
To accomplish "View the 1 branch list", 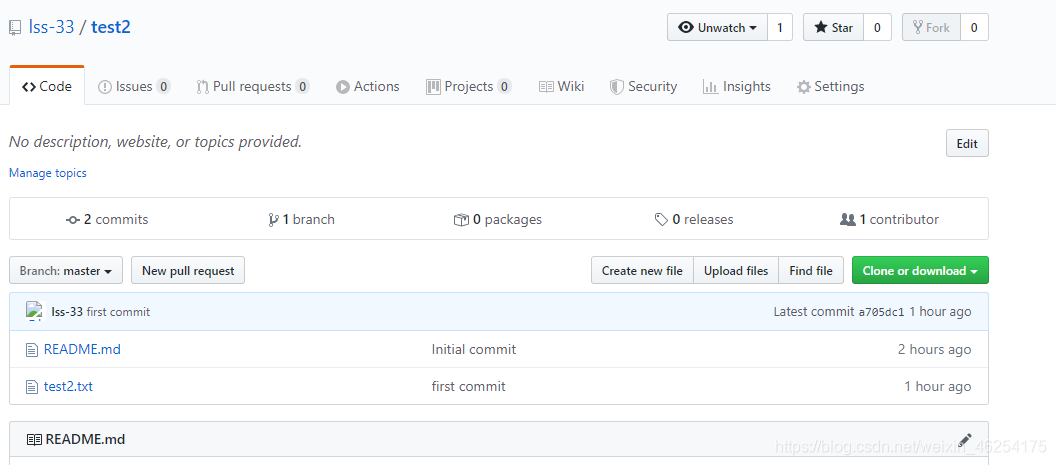I will coord(301,220).
